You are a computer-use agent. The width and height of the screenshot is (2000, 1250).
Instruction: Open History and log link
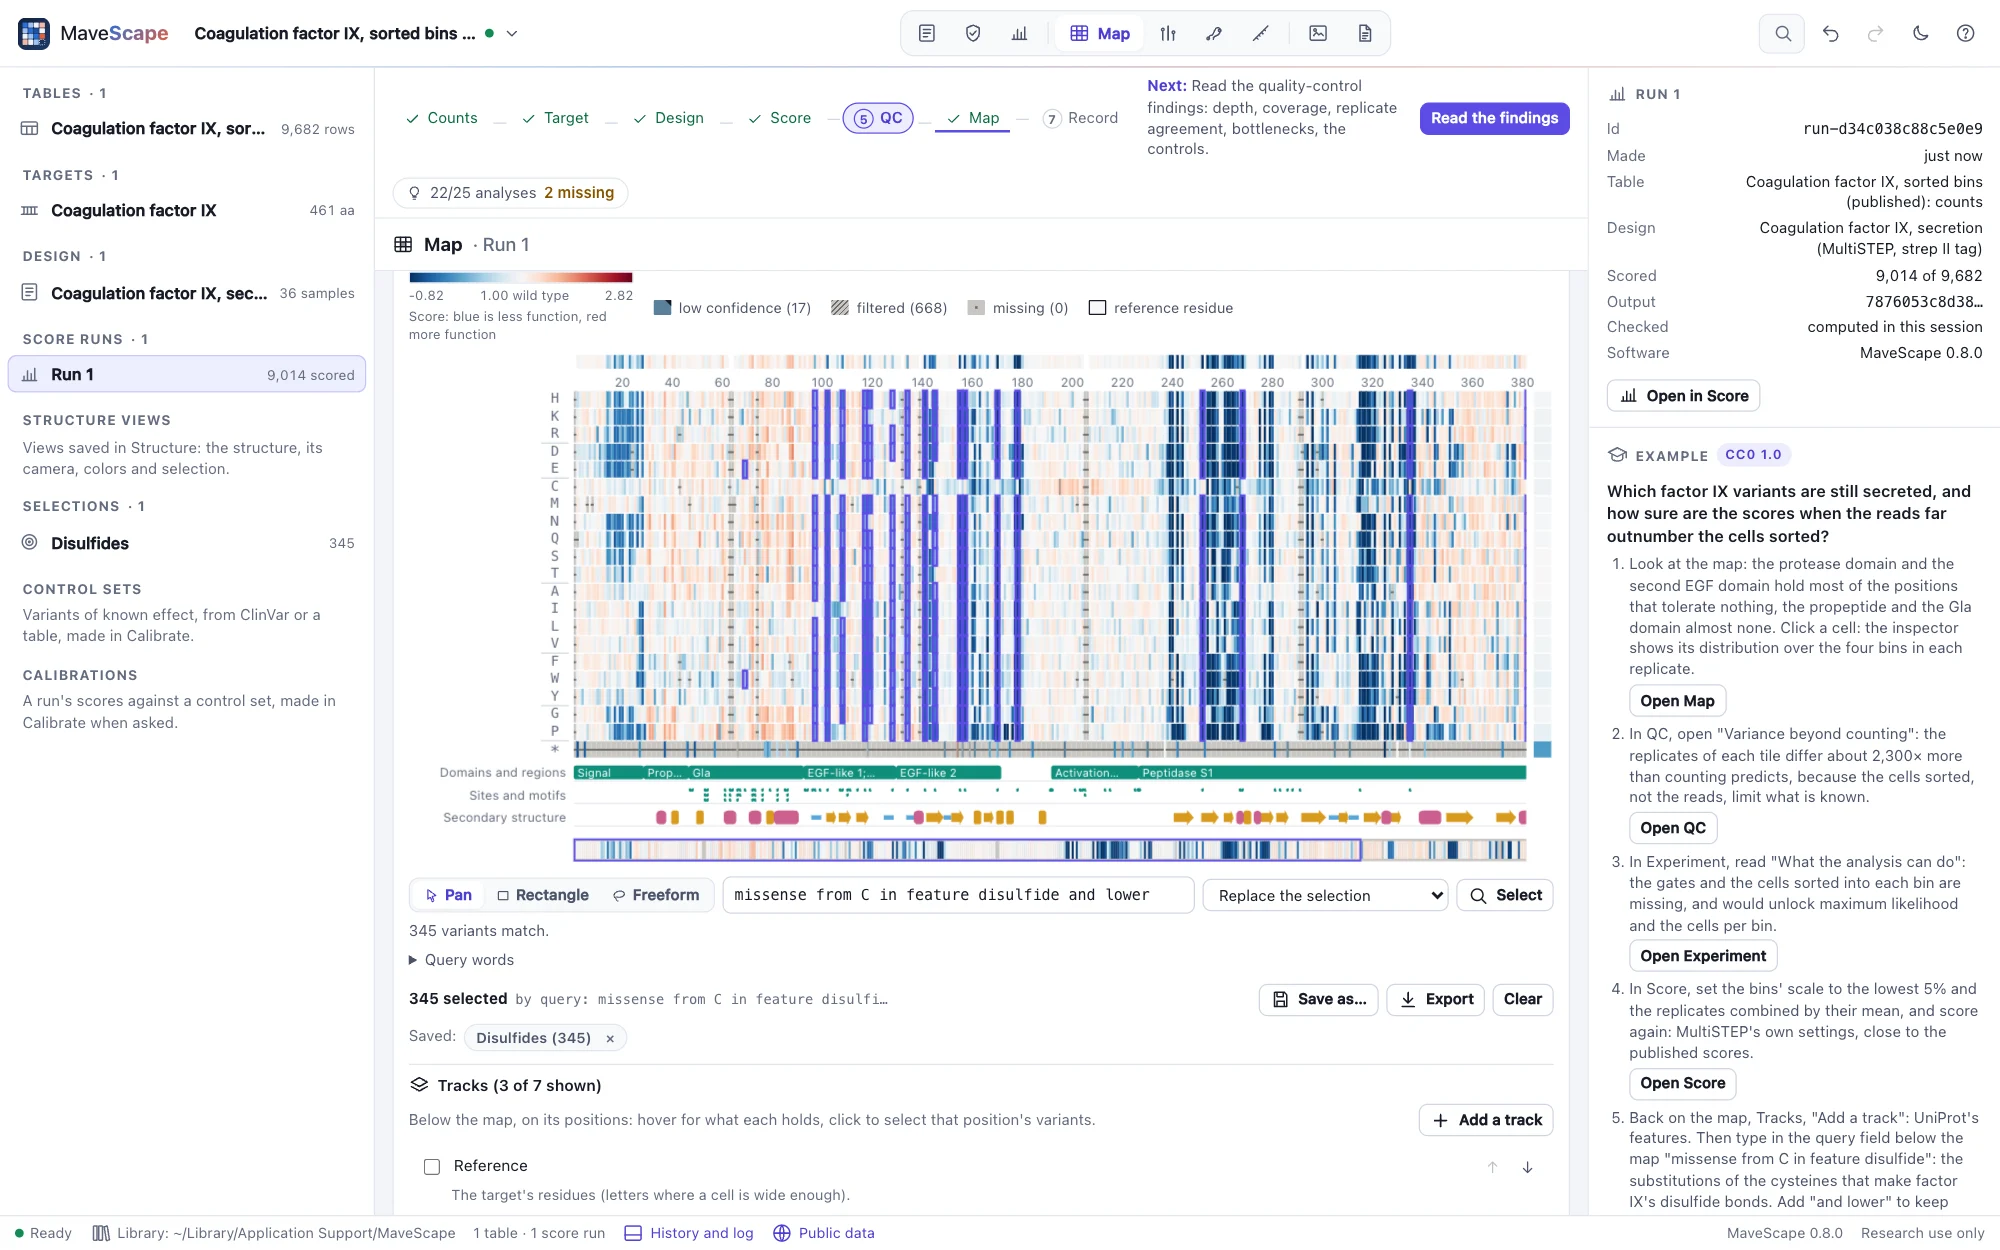click(689, 1233)
